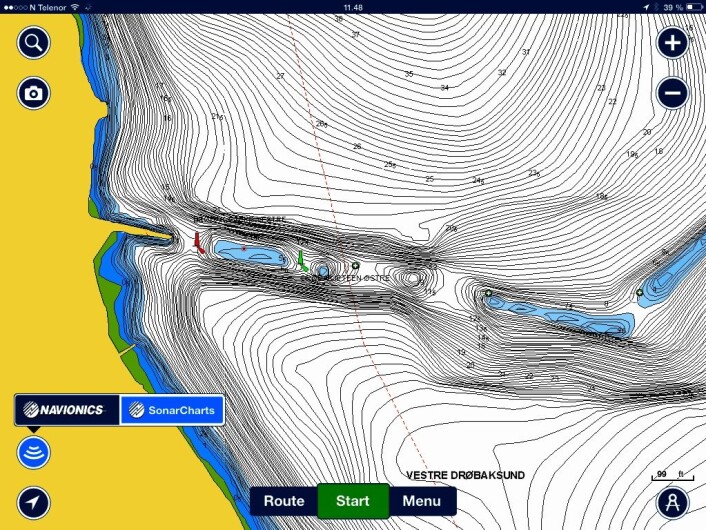Select the SonarCharts chart option
The width and height of the screenshot is (706, 530).
tap(172, 410)
